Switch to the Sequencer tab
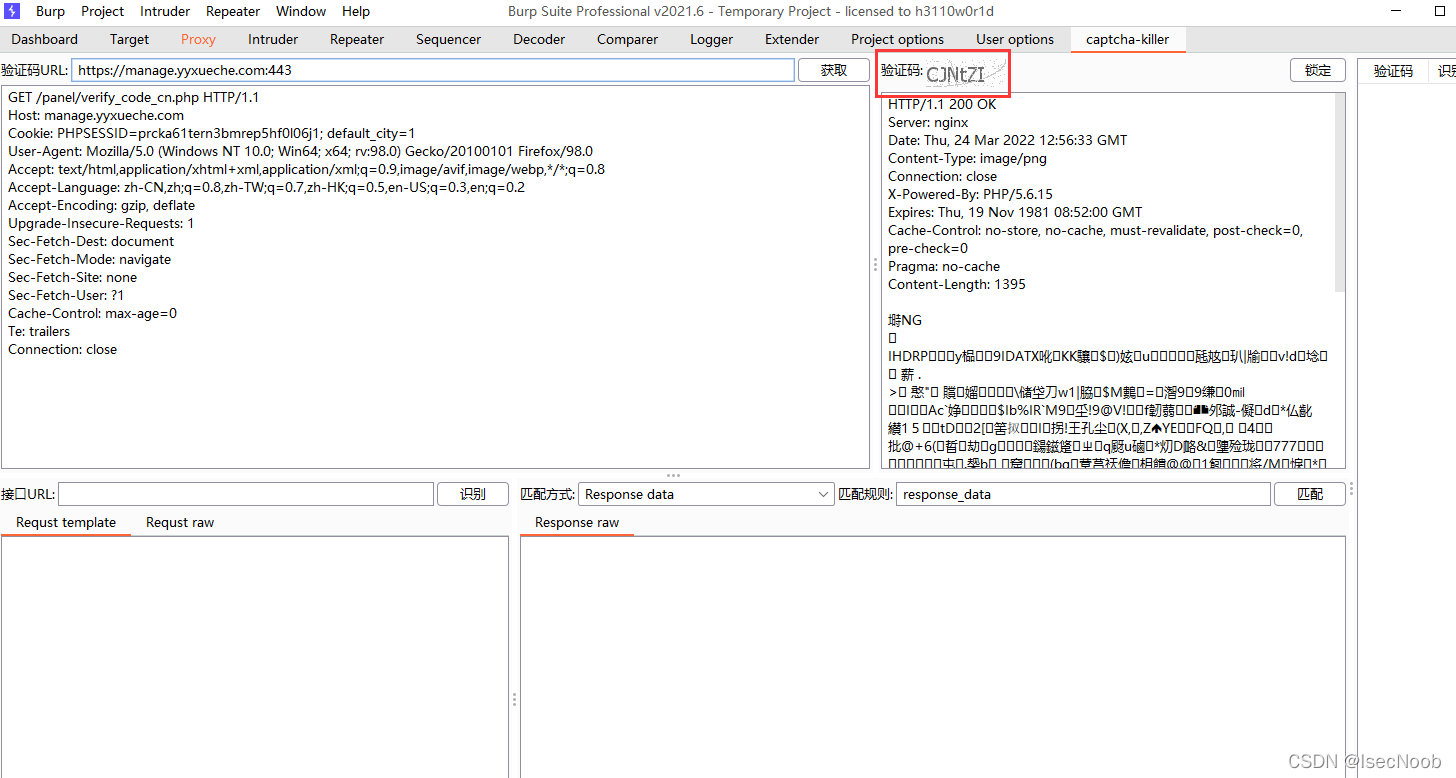The height and width of the screenshot is (778, 1456). pyautogui.click(x=449, y=39)
